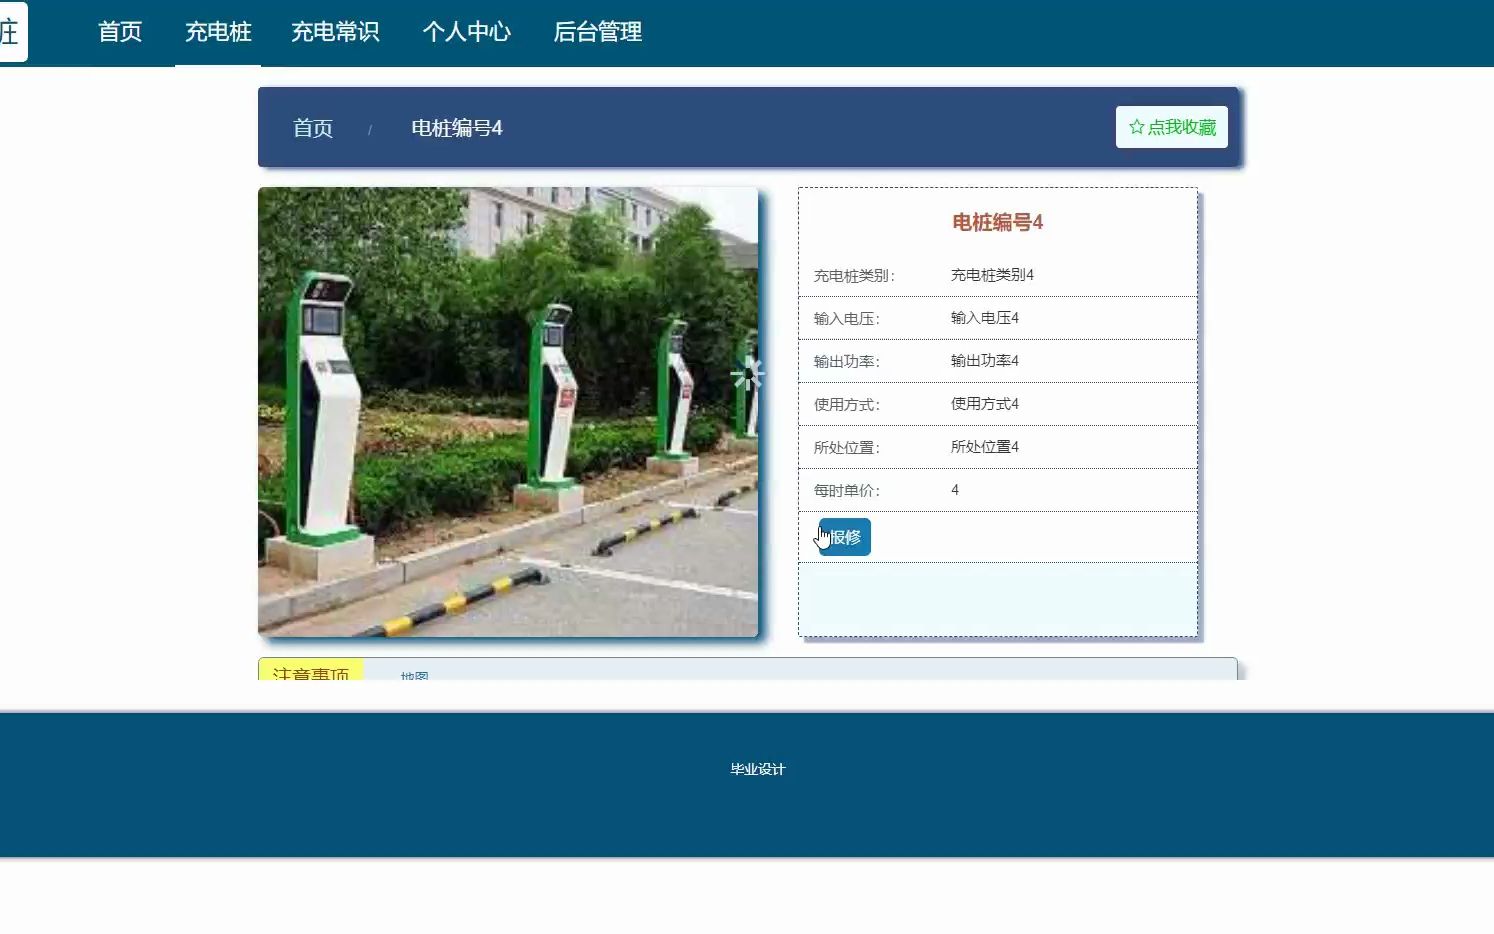Image resolution: width=1494 pixels, height=934 pixels.
Task: Click the 输入电压4 value
Action: [x=985, y=318]
